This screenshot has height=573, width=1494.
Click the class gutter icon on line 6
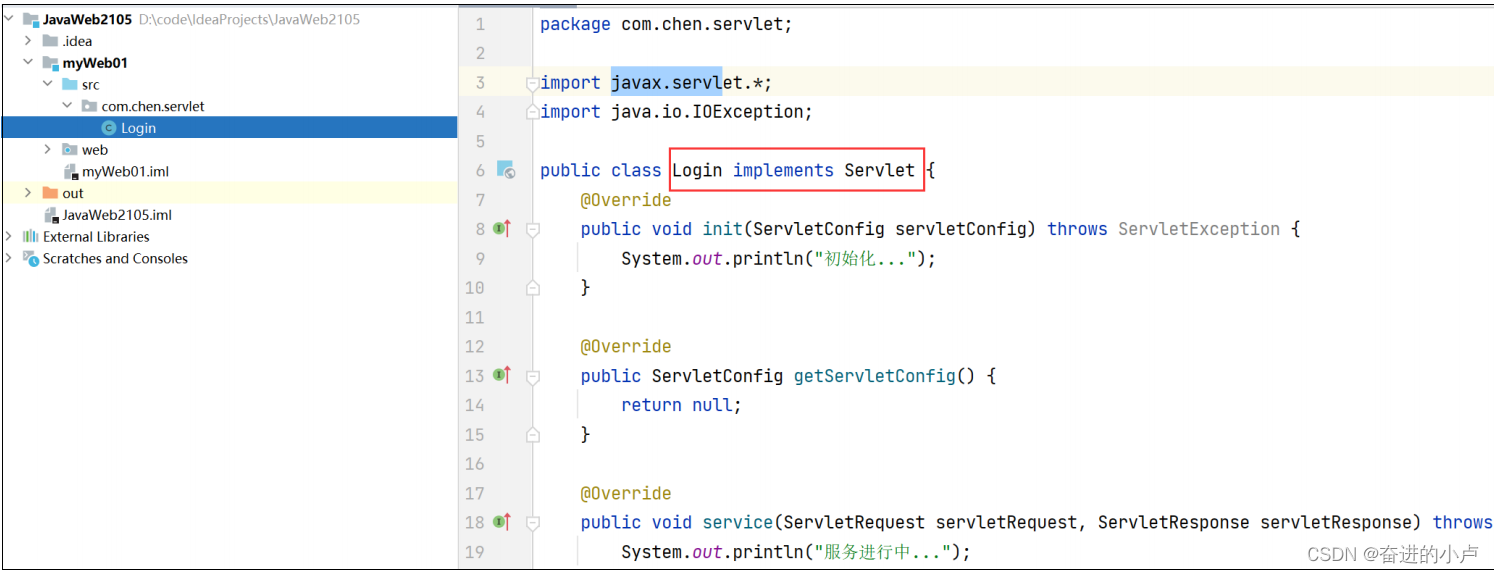[x=506, y=170]
